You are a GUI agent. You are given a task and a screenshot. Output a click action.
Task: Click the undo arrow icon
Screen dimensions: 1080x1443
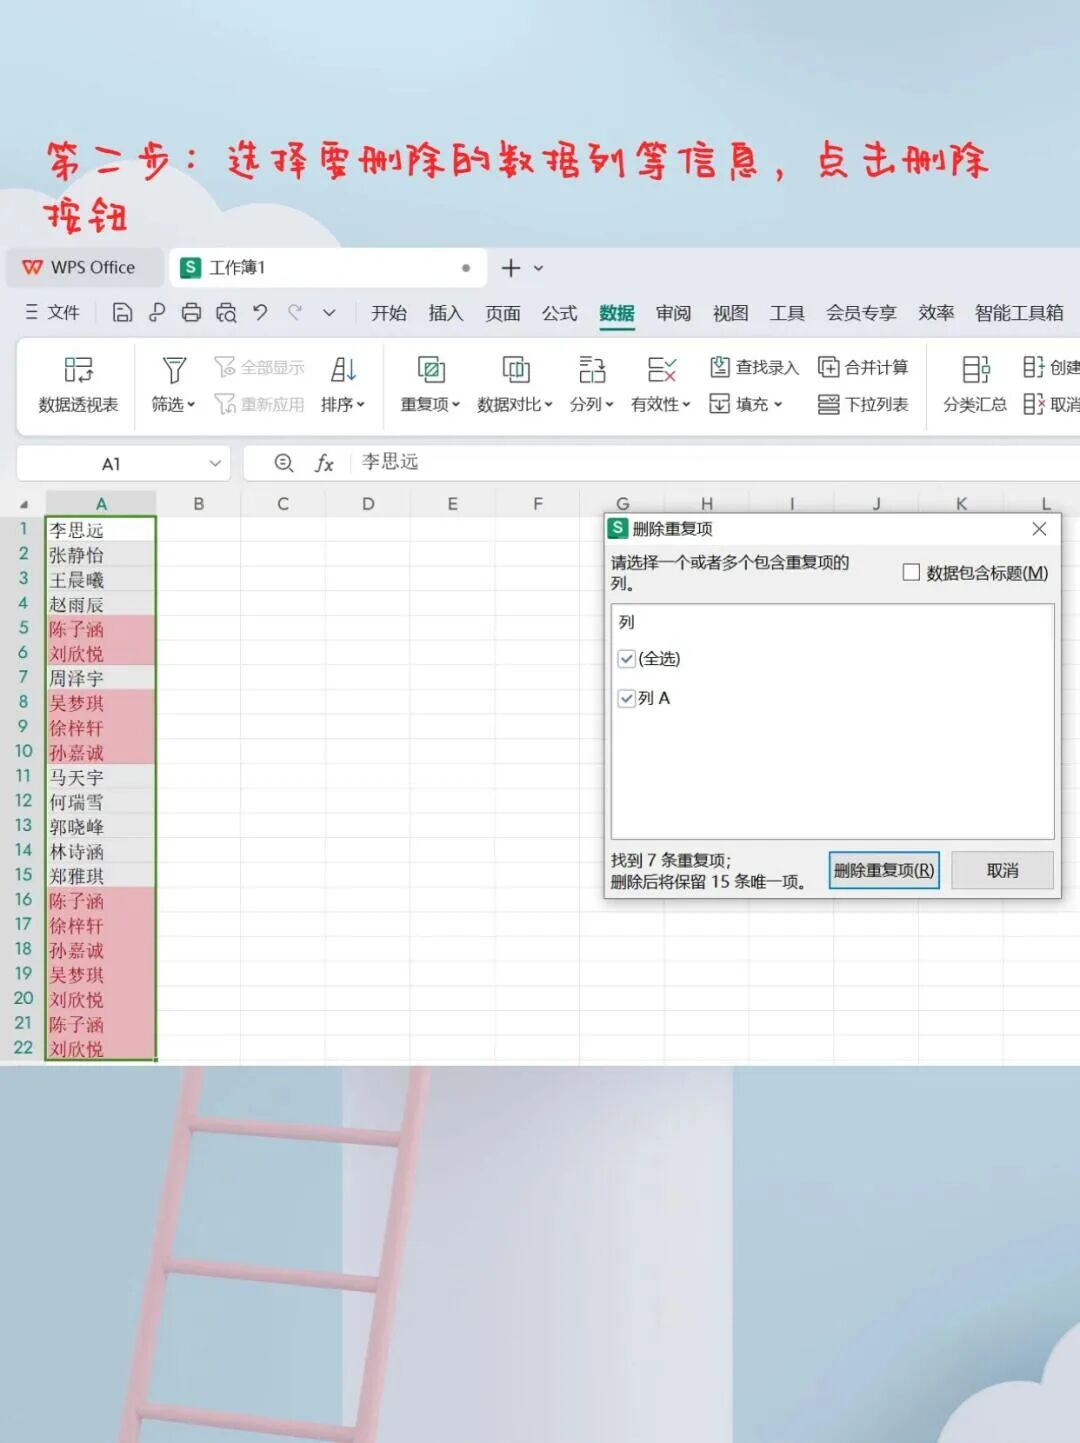click(260, 312)
